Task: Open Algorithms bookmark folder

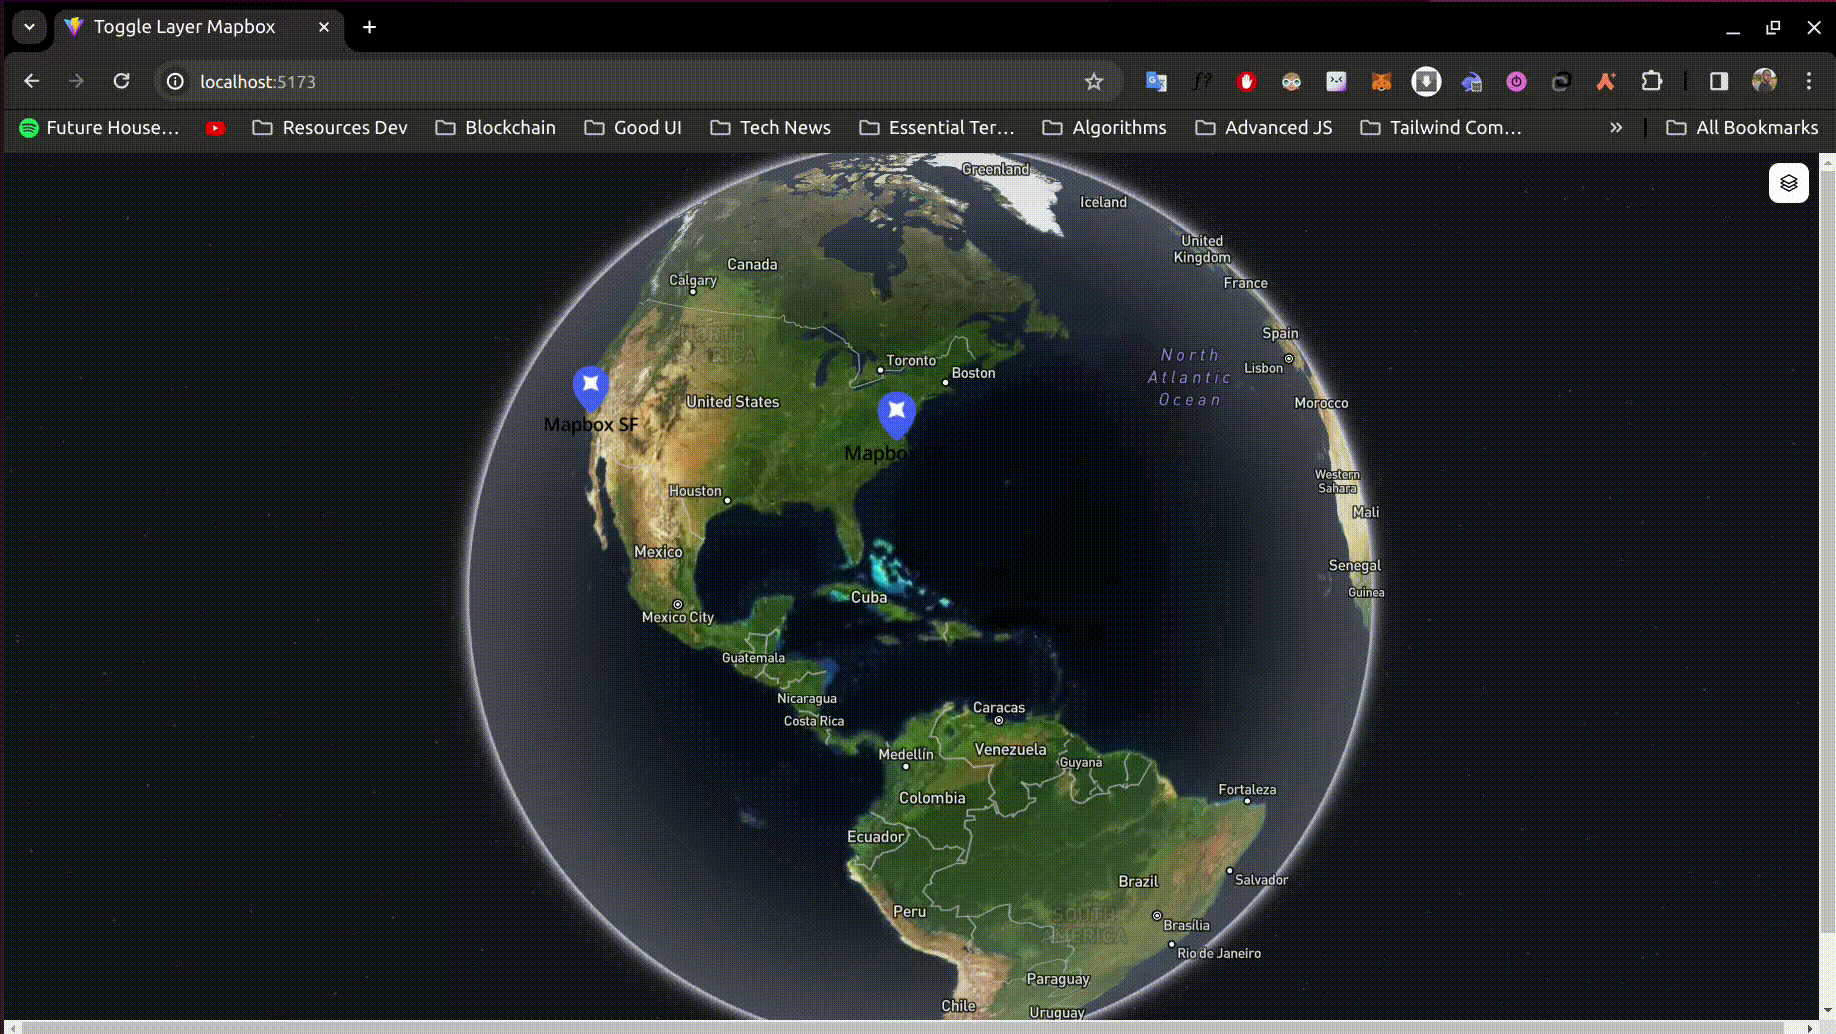Action: coord(1105,128)
